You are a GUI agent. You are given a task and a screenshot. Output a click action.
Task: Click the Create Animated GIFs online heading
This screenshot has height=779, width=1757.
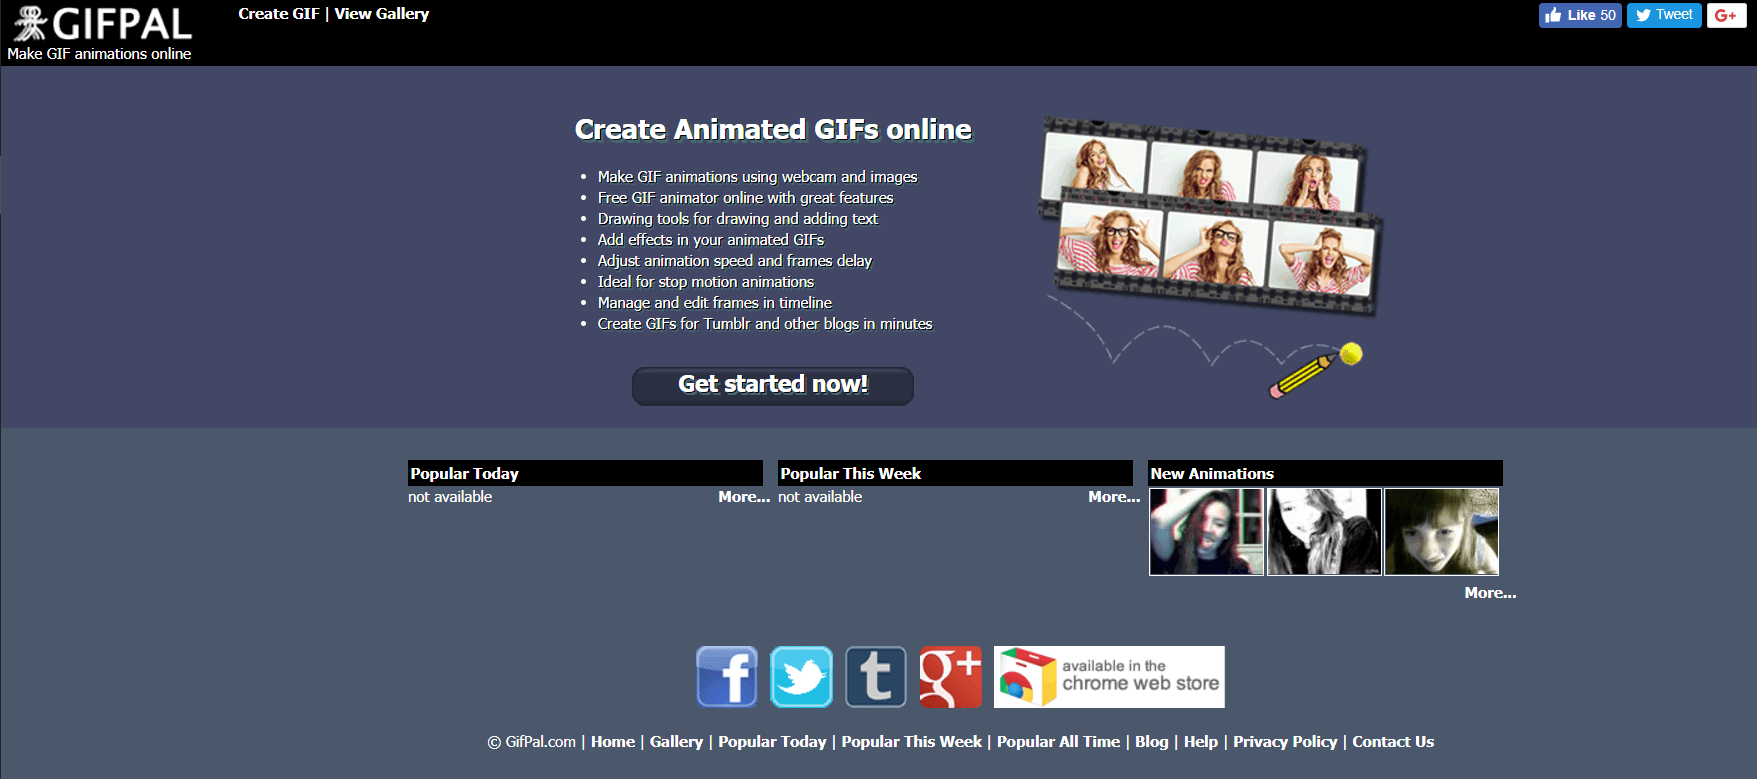(x=773, y=130)
